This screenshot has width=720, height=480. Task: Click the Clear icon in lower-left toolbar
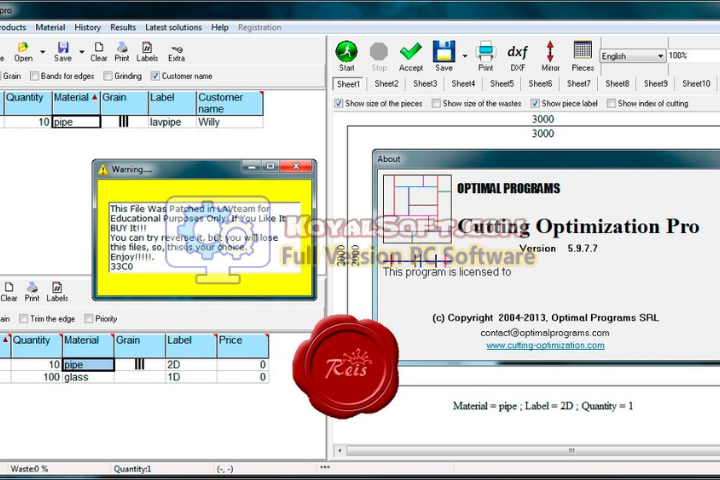(9, 287)
